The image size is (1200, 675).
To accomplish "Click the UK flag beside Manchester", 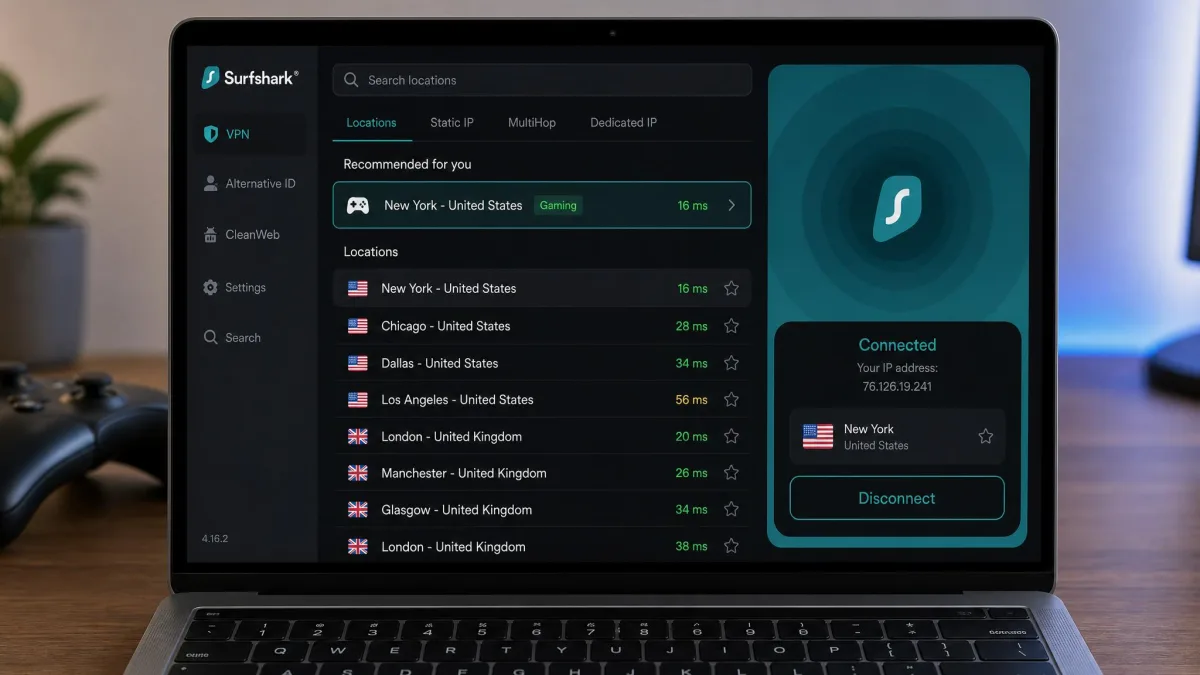I will (357, 473).
